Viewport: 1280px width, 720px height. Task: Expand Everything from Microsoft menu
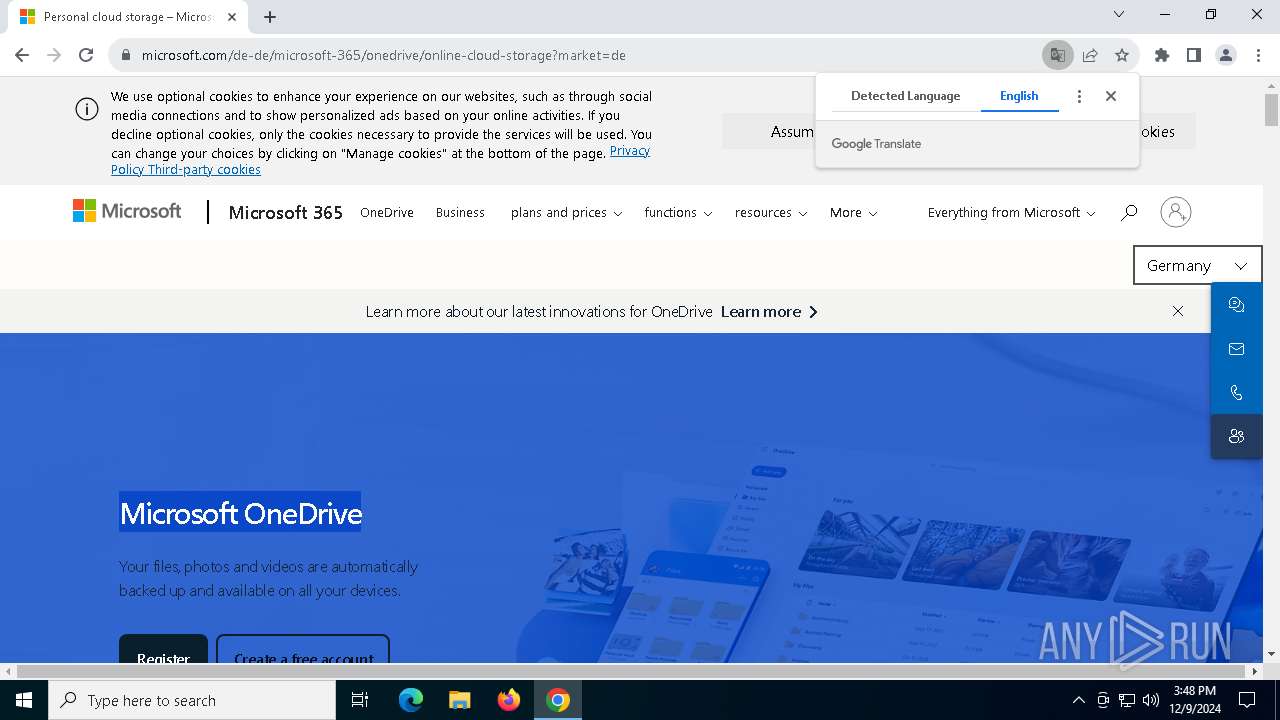(1011, 212)
